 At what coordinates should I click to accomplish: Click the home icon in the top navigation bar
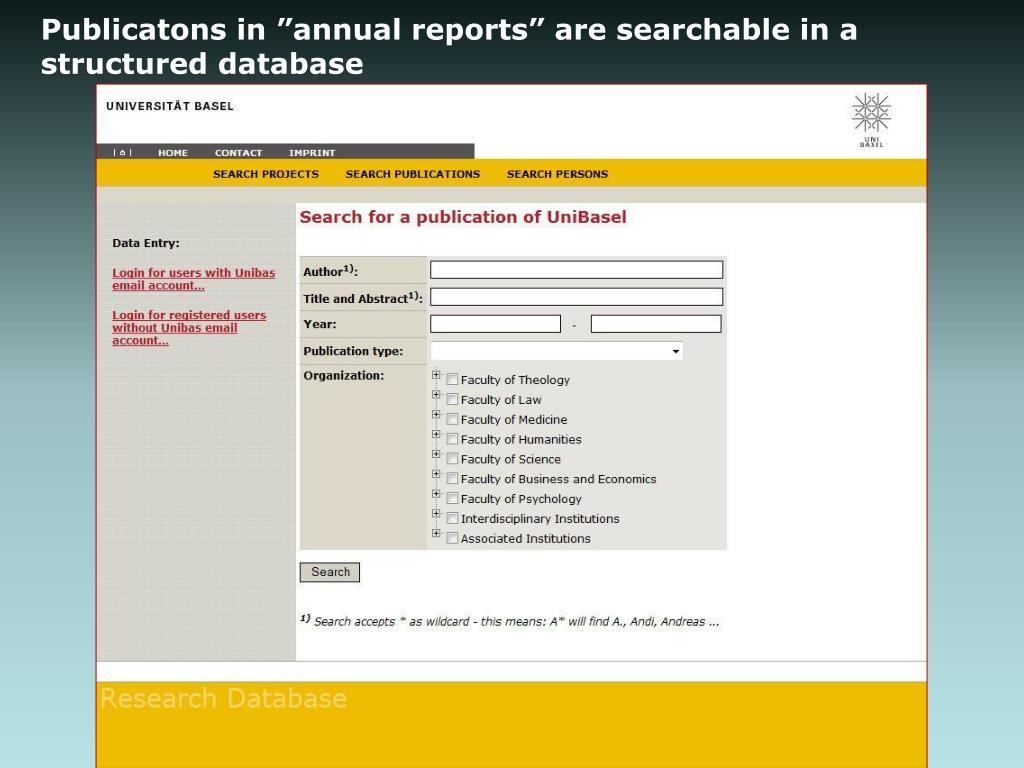122,153
